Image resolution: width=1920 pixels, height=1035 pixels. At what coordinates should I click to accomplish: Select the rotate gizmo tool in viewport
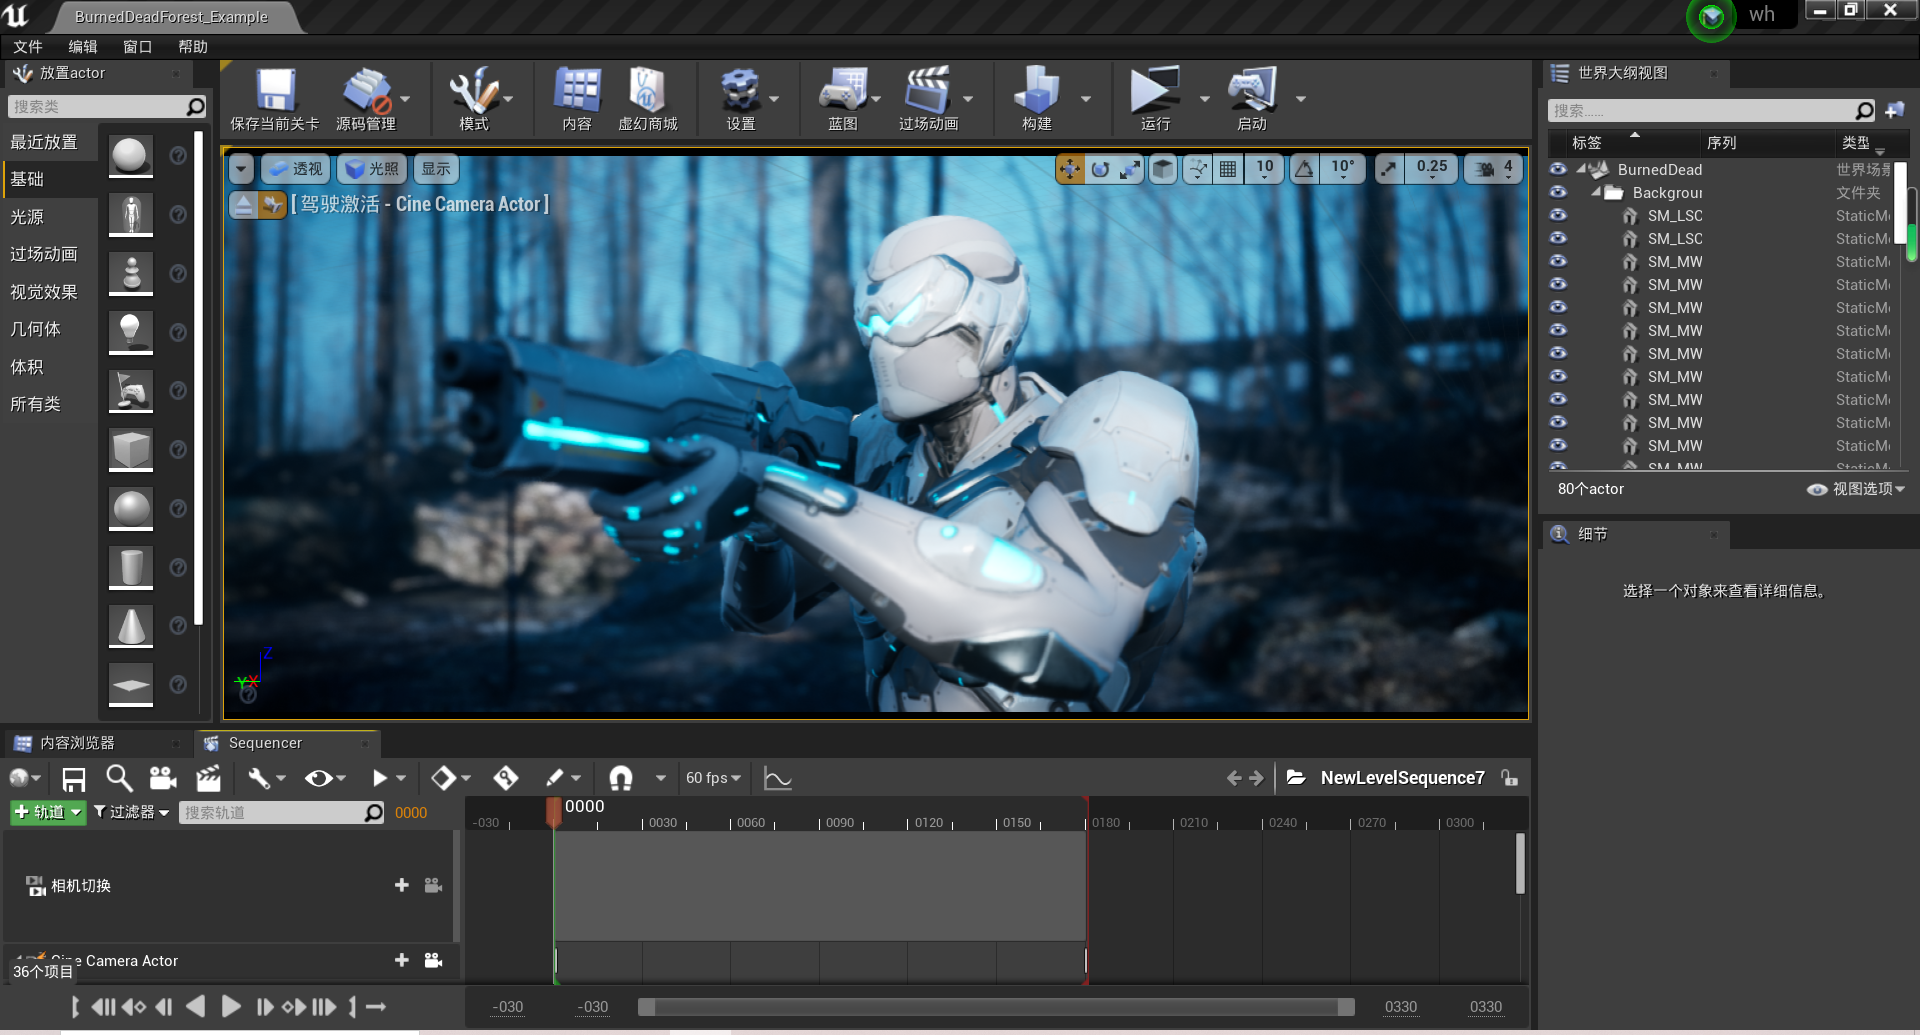[x=1100, y=169]
